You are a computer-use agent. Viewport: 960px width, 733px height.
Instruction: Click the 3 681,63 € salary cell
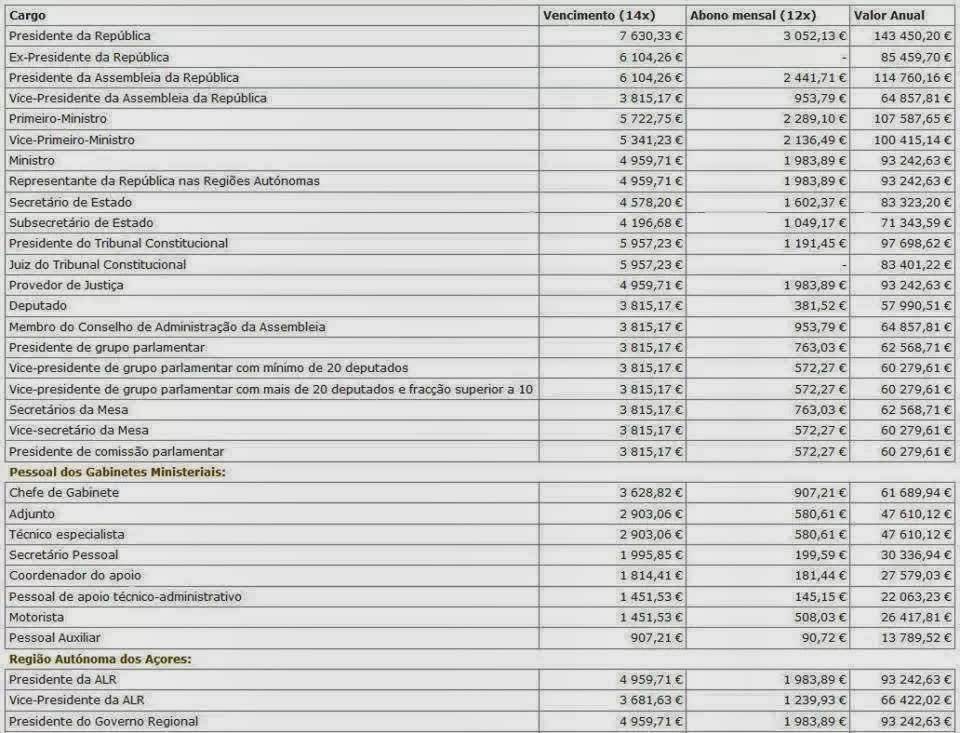click(x=651, y=701)
